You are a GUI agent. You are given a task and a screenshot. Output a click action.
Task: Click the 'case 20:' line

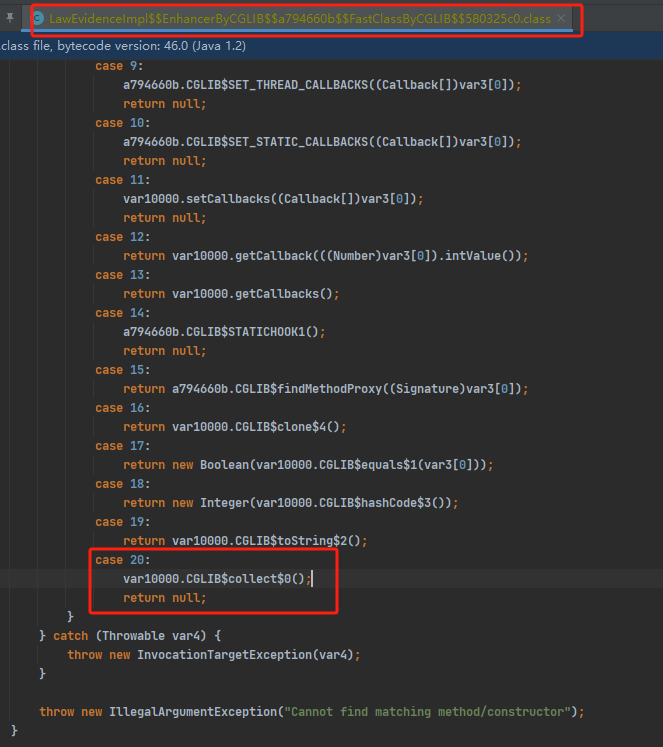tap(123, 560)
